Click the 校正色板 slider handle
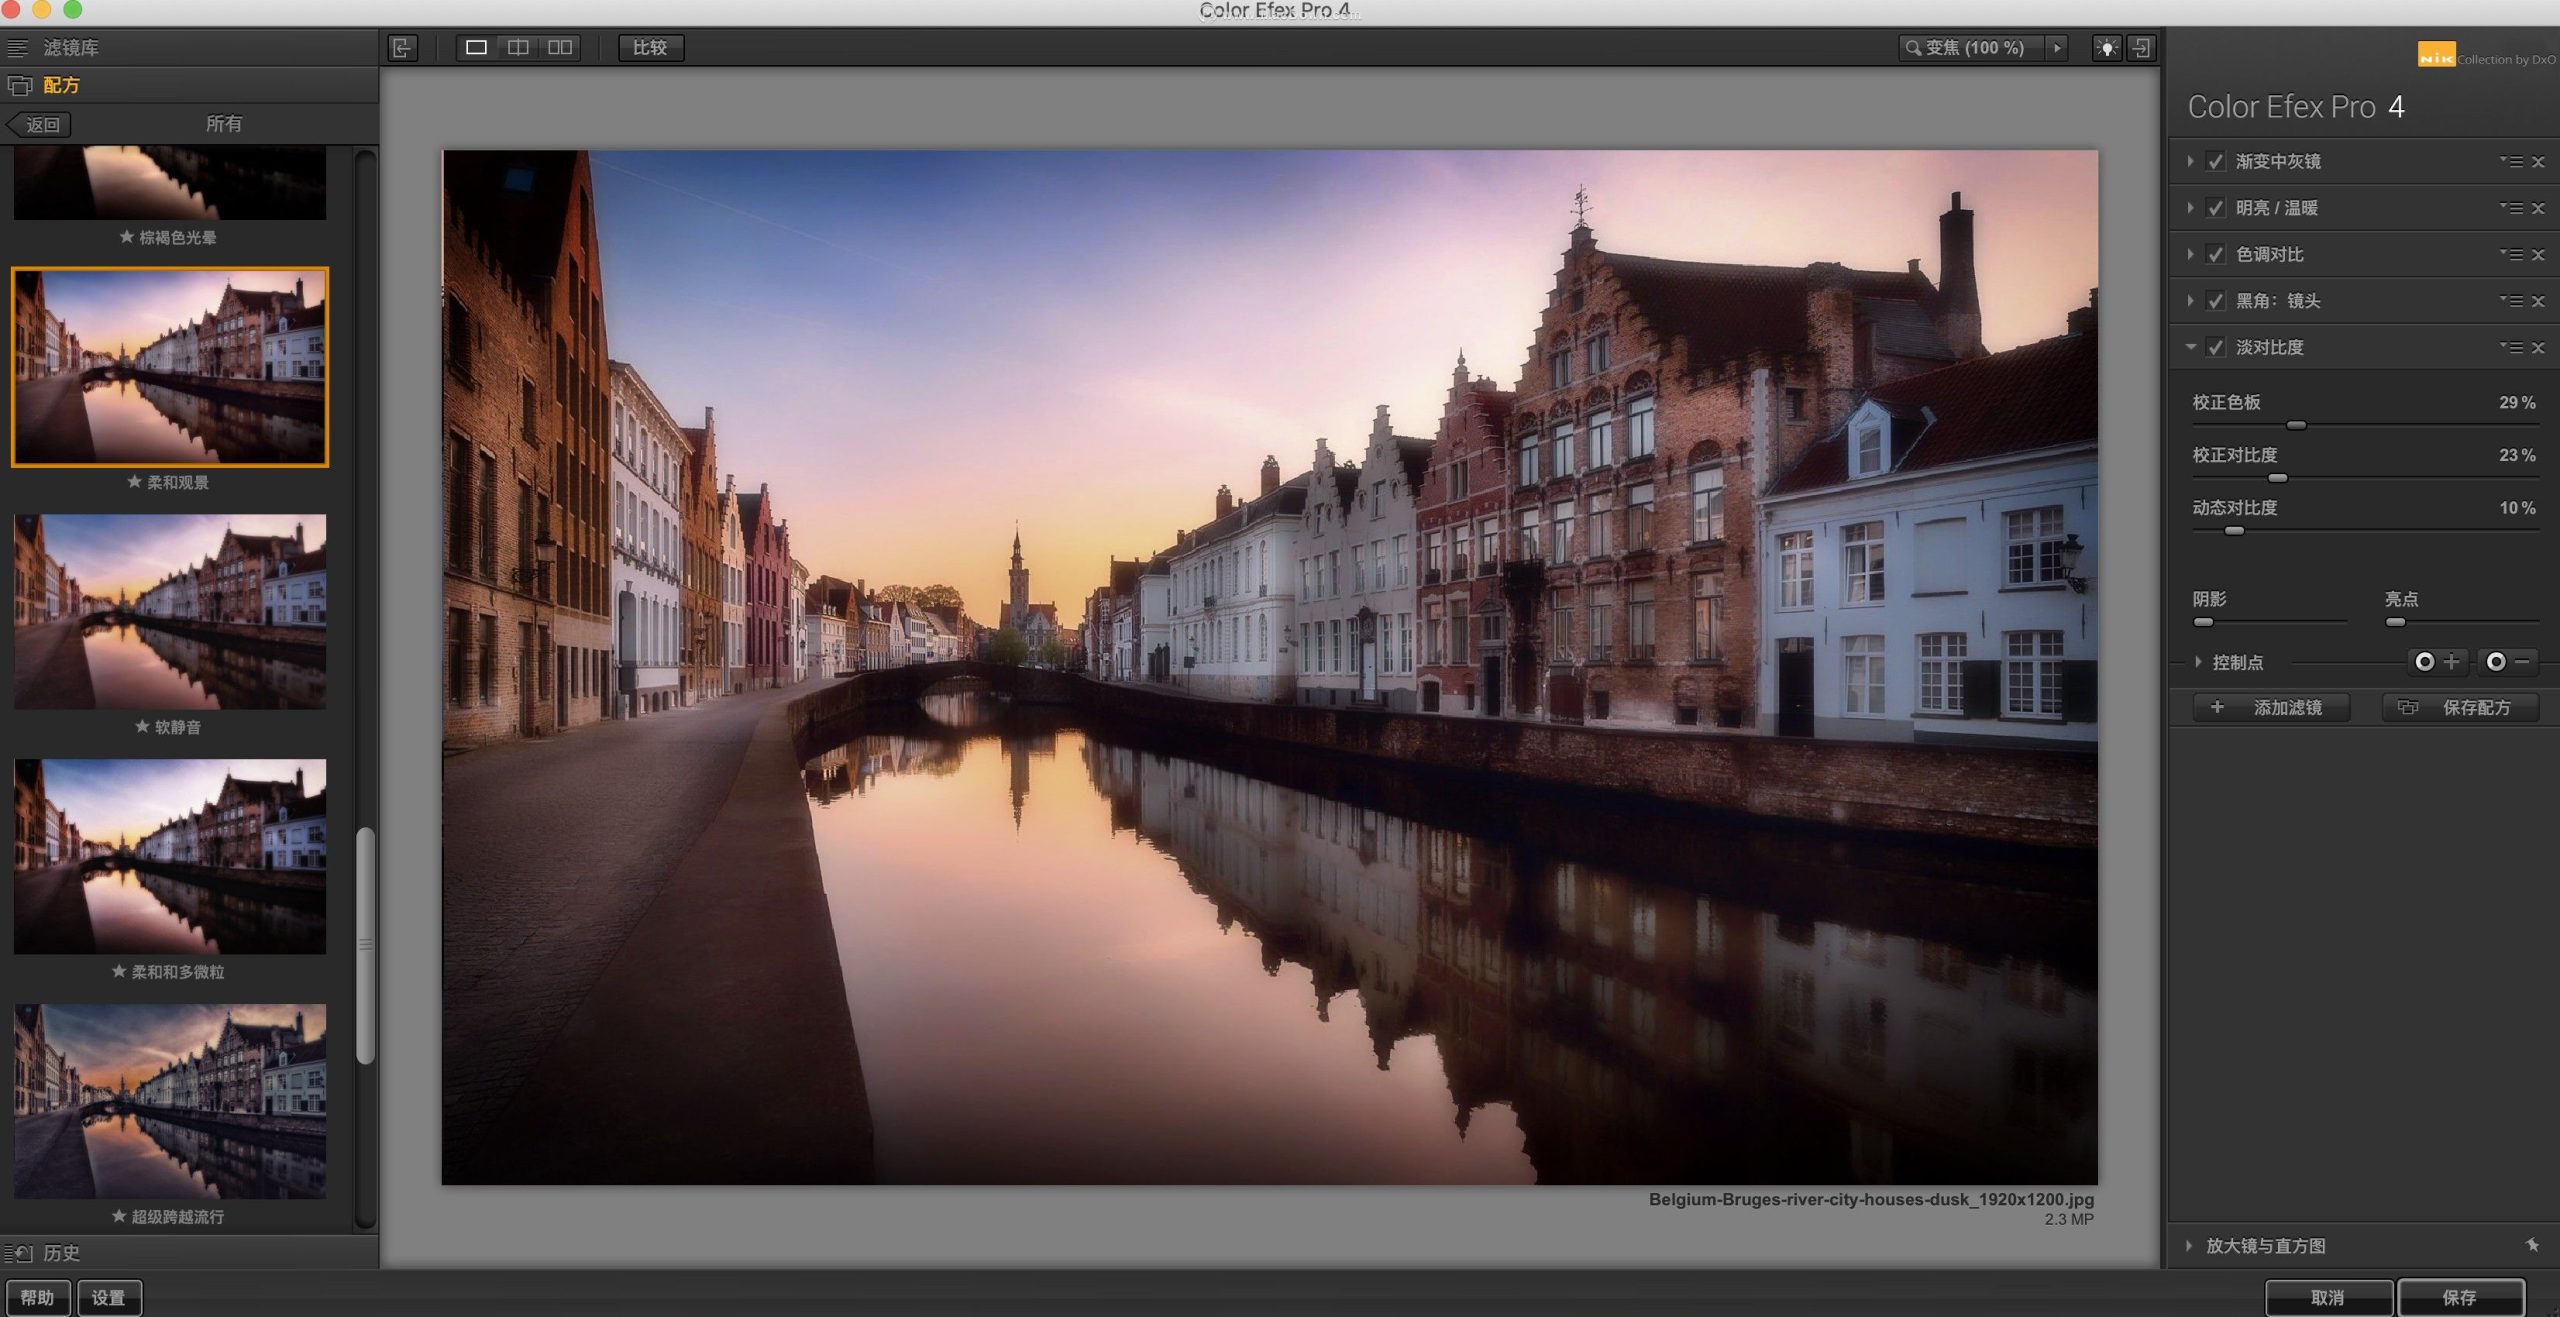 (x=2296, y=425)
